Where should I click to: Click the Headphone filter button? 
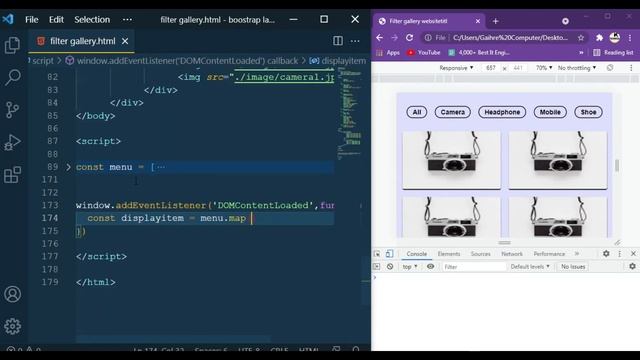click(x=502, y=112)
